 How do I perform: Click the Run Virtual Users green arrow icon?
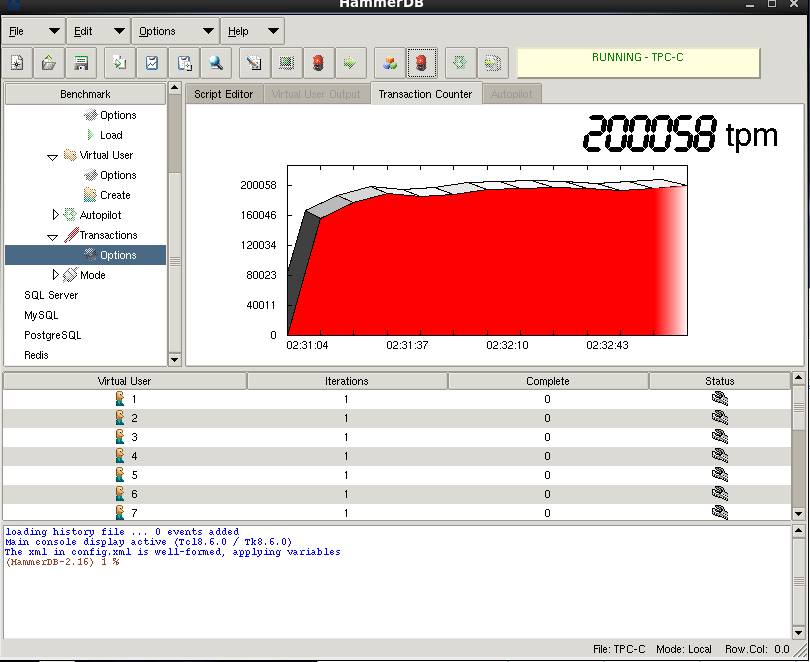pos(350,63)
